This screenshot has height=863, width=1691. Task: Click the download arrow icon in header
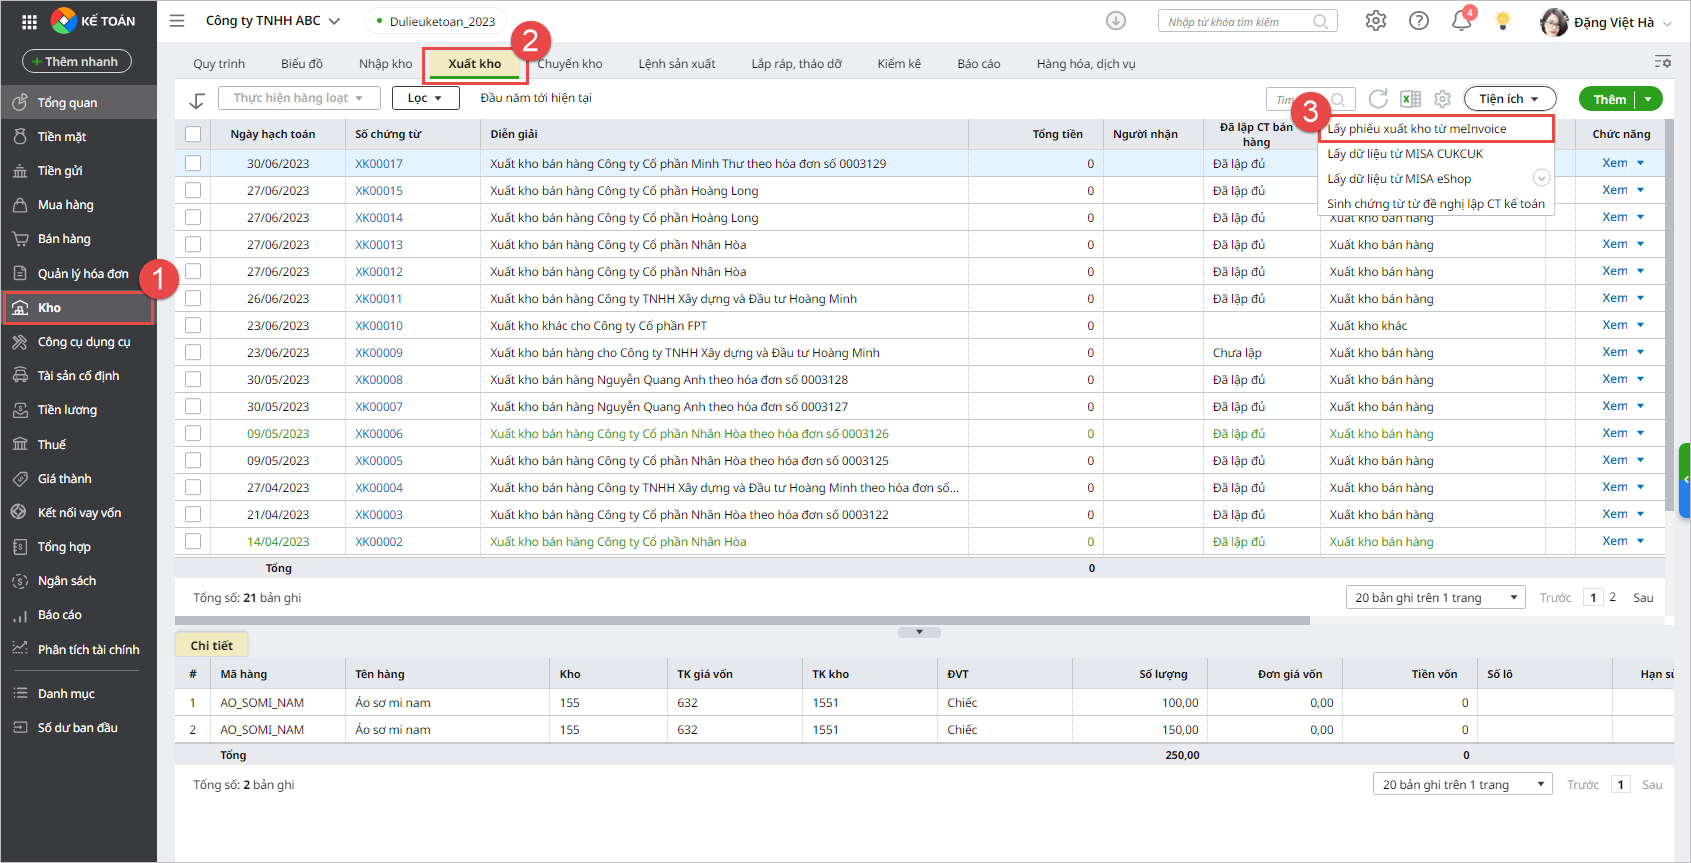coord(1116,21)
